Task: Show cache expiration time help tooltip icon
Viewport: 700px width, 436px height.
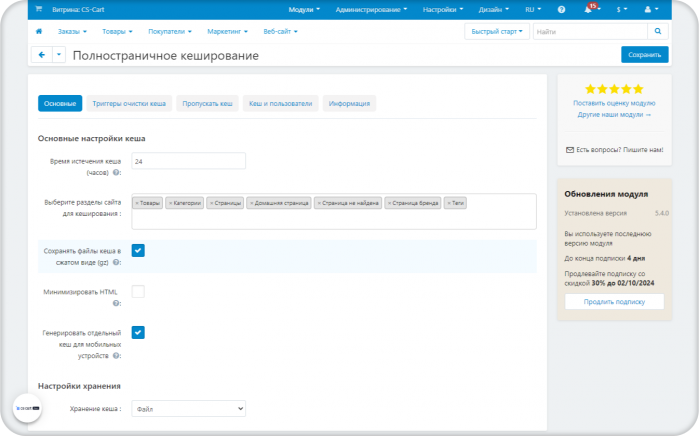Action: click(x=116, y=173)
